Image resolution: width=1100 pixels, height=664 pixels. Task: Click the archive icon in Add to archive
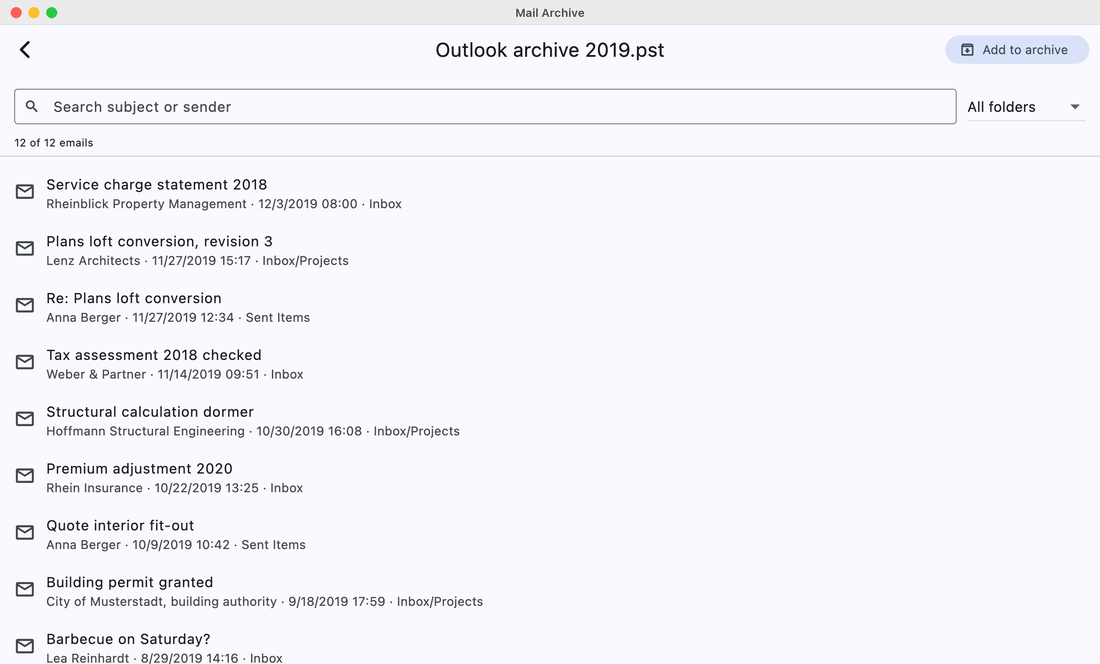point(967,50)
